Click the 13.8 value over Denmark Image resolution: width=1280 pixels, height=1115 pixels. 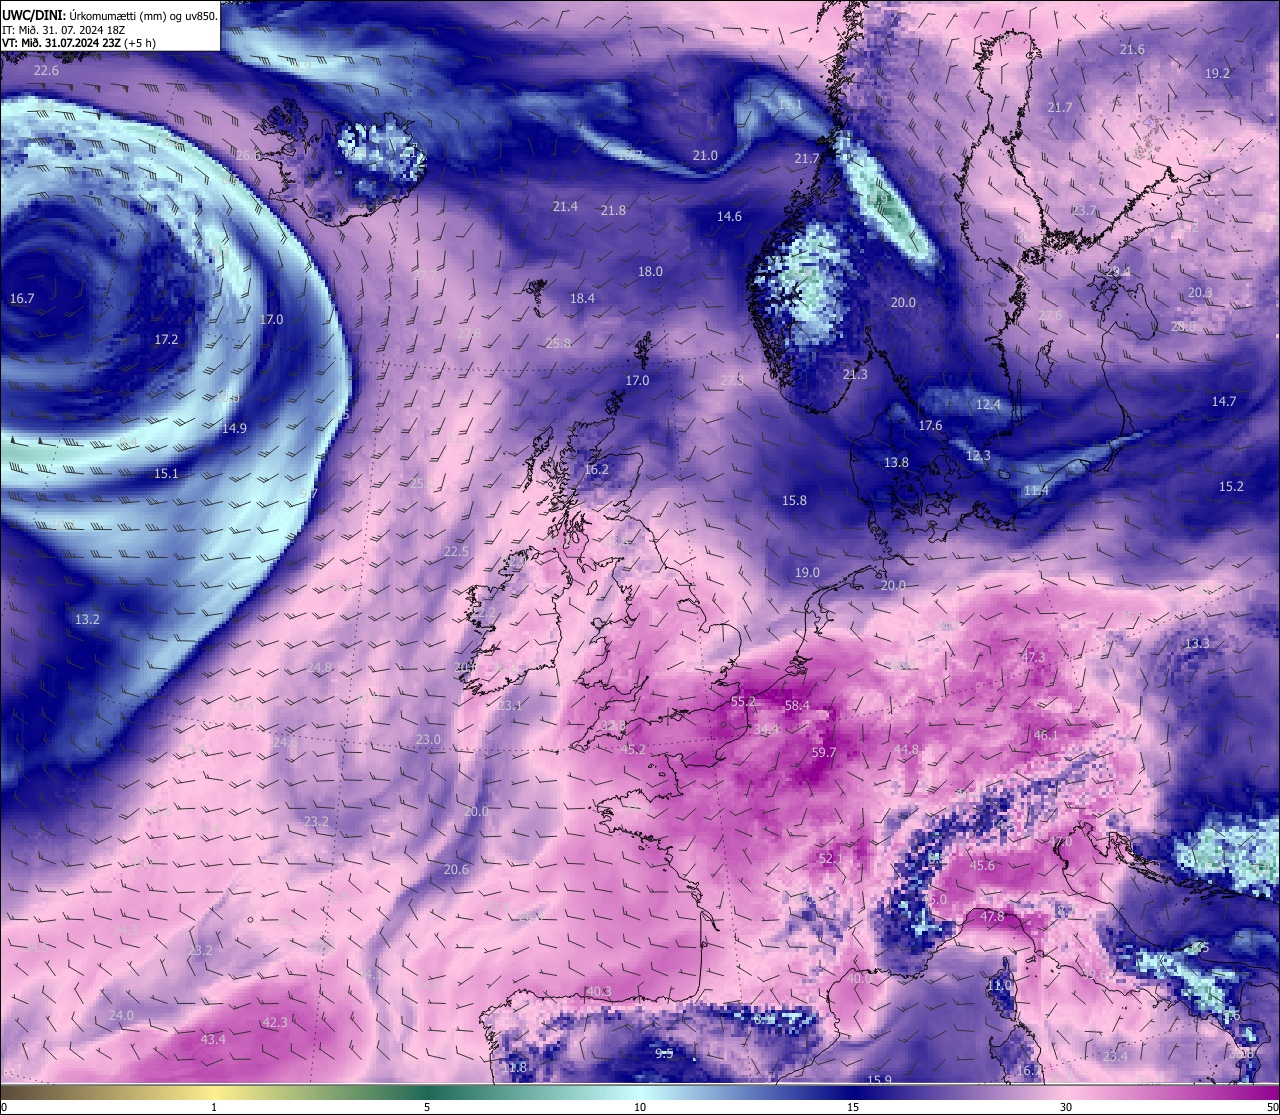point(896,463)
